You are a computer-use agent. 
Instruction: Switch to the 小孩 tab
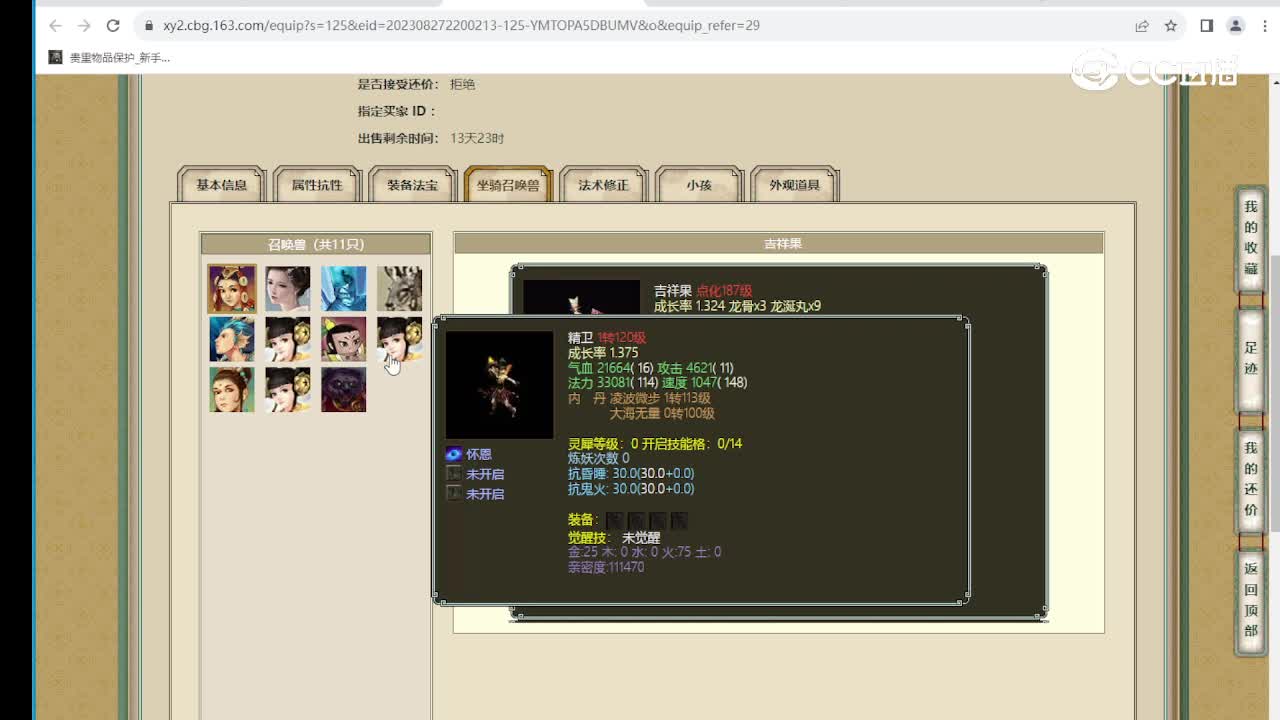pos(699,185)
